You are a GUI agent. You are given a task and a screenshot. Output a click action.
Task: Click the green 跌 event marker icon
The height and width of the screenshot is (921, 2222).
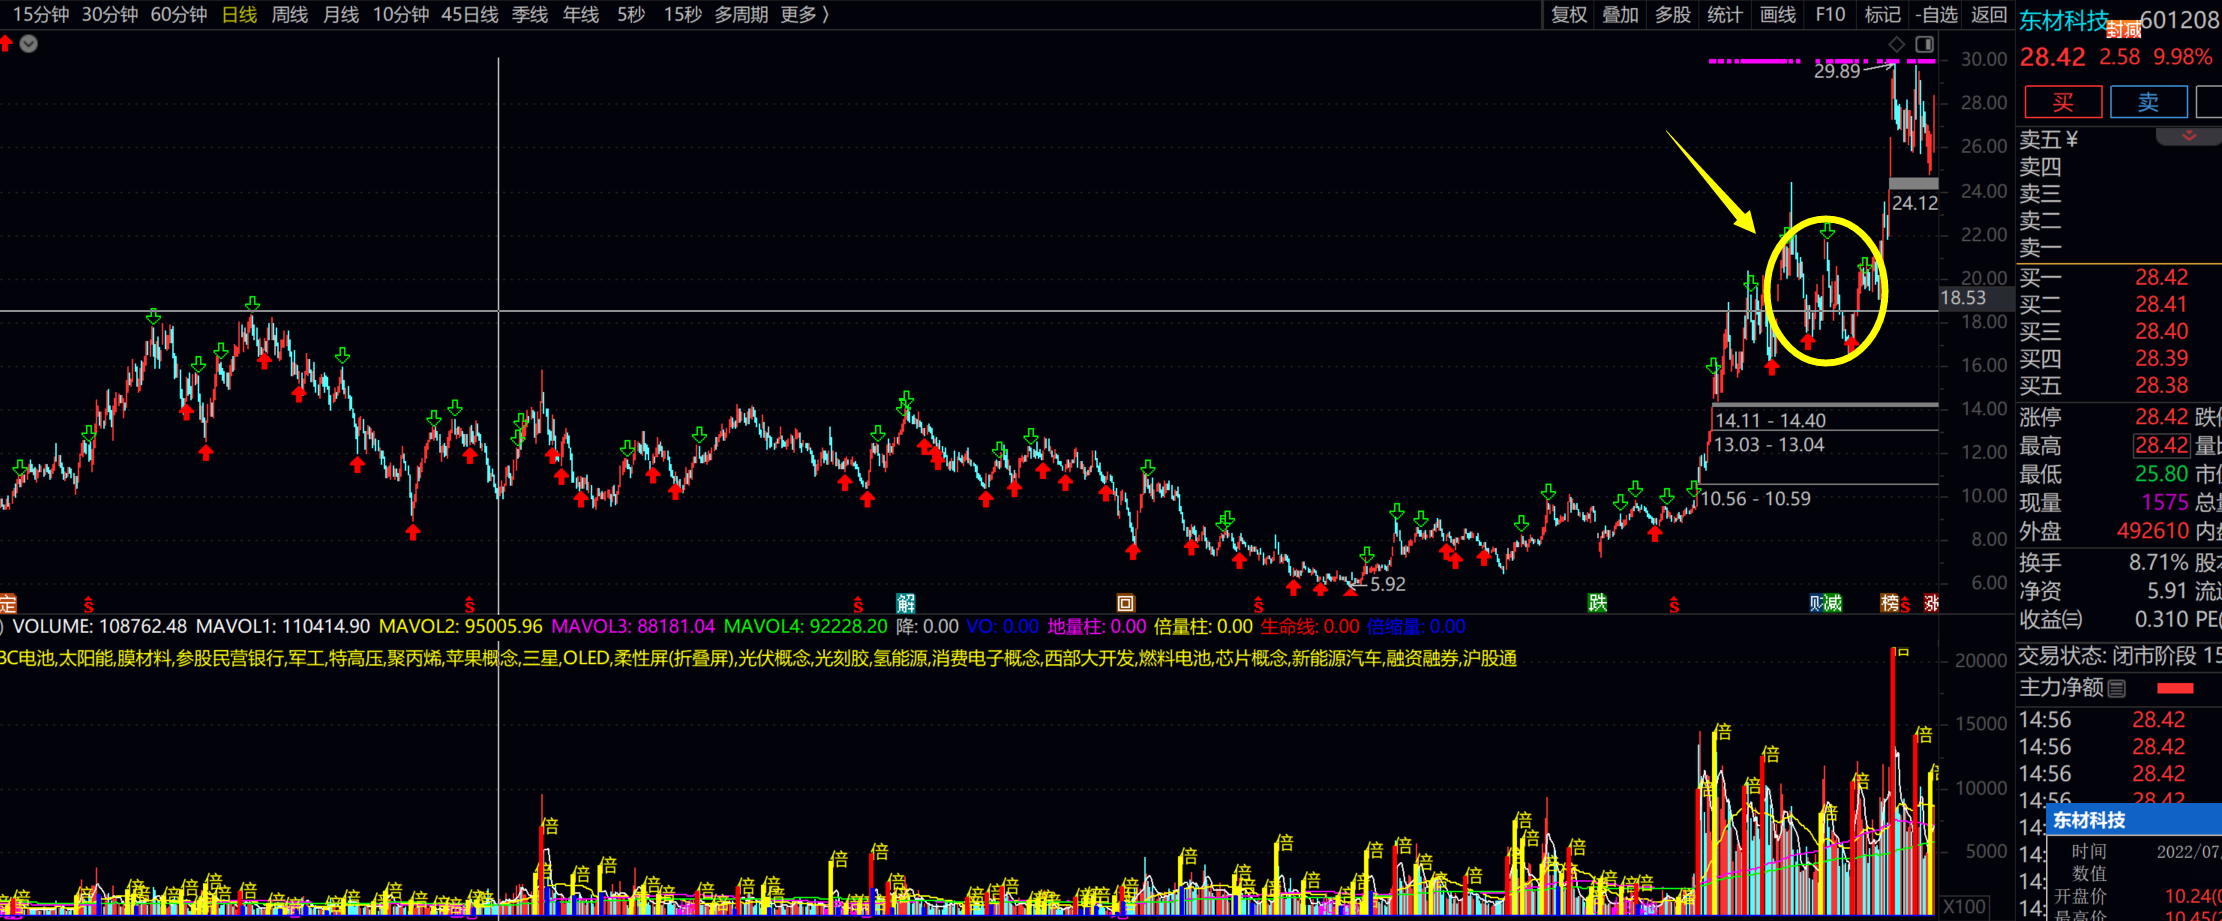point(1597,602)
